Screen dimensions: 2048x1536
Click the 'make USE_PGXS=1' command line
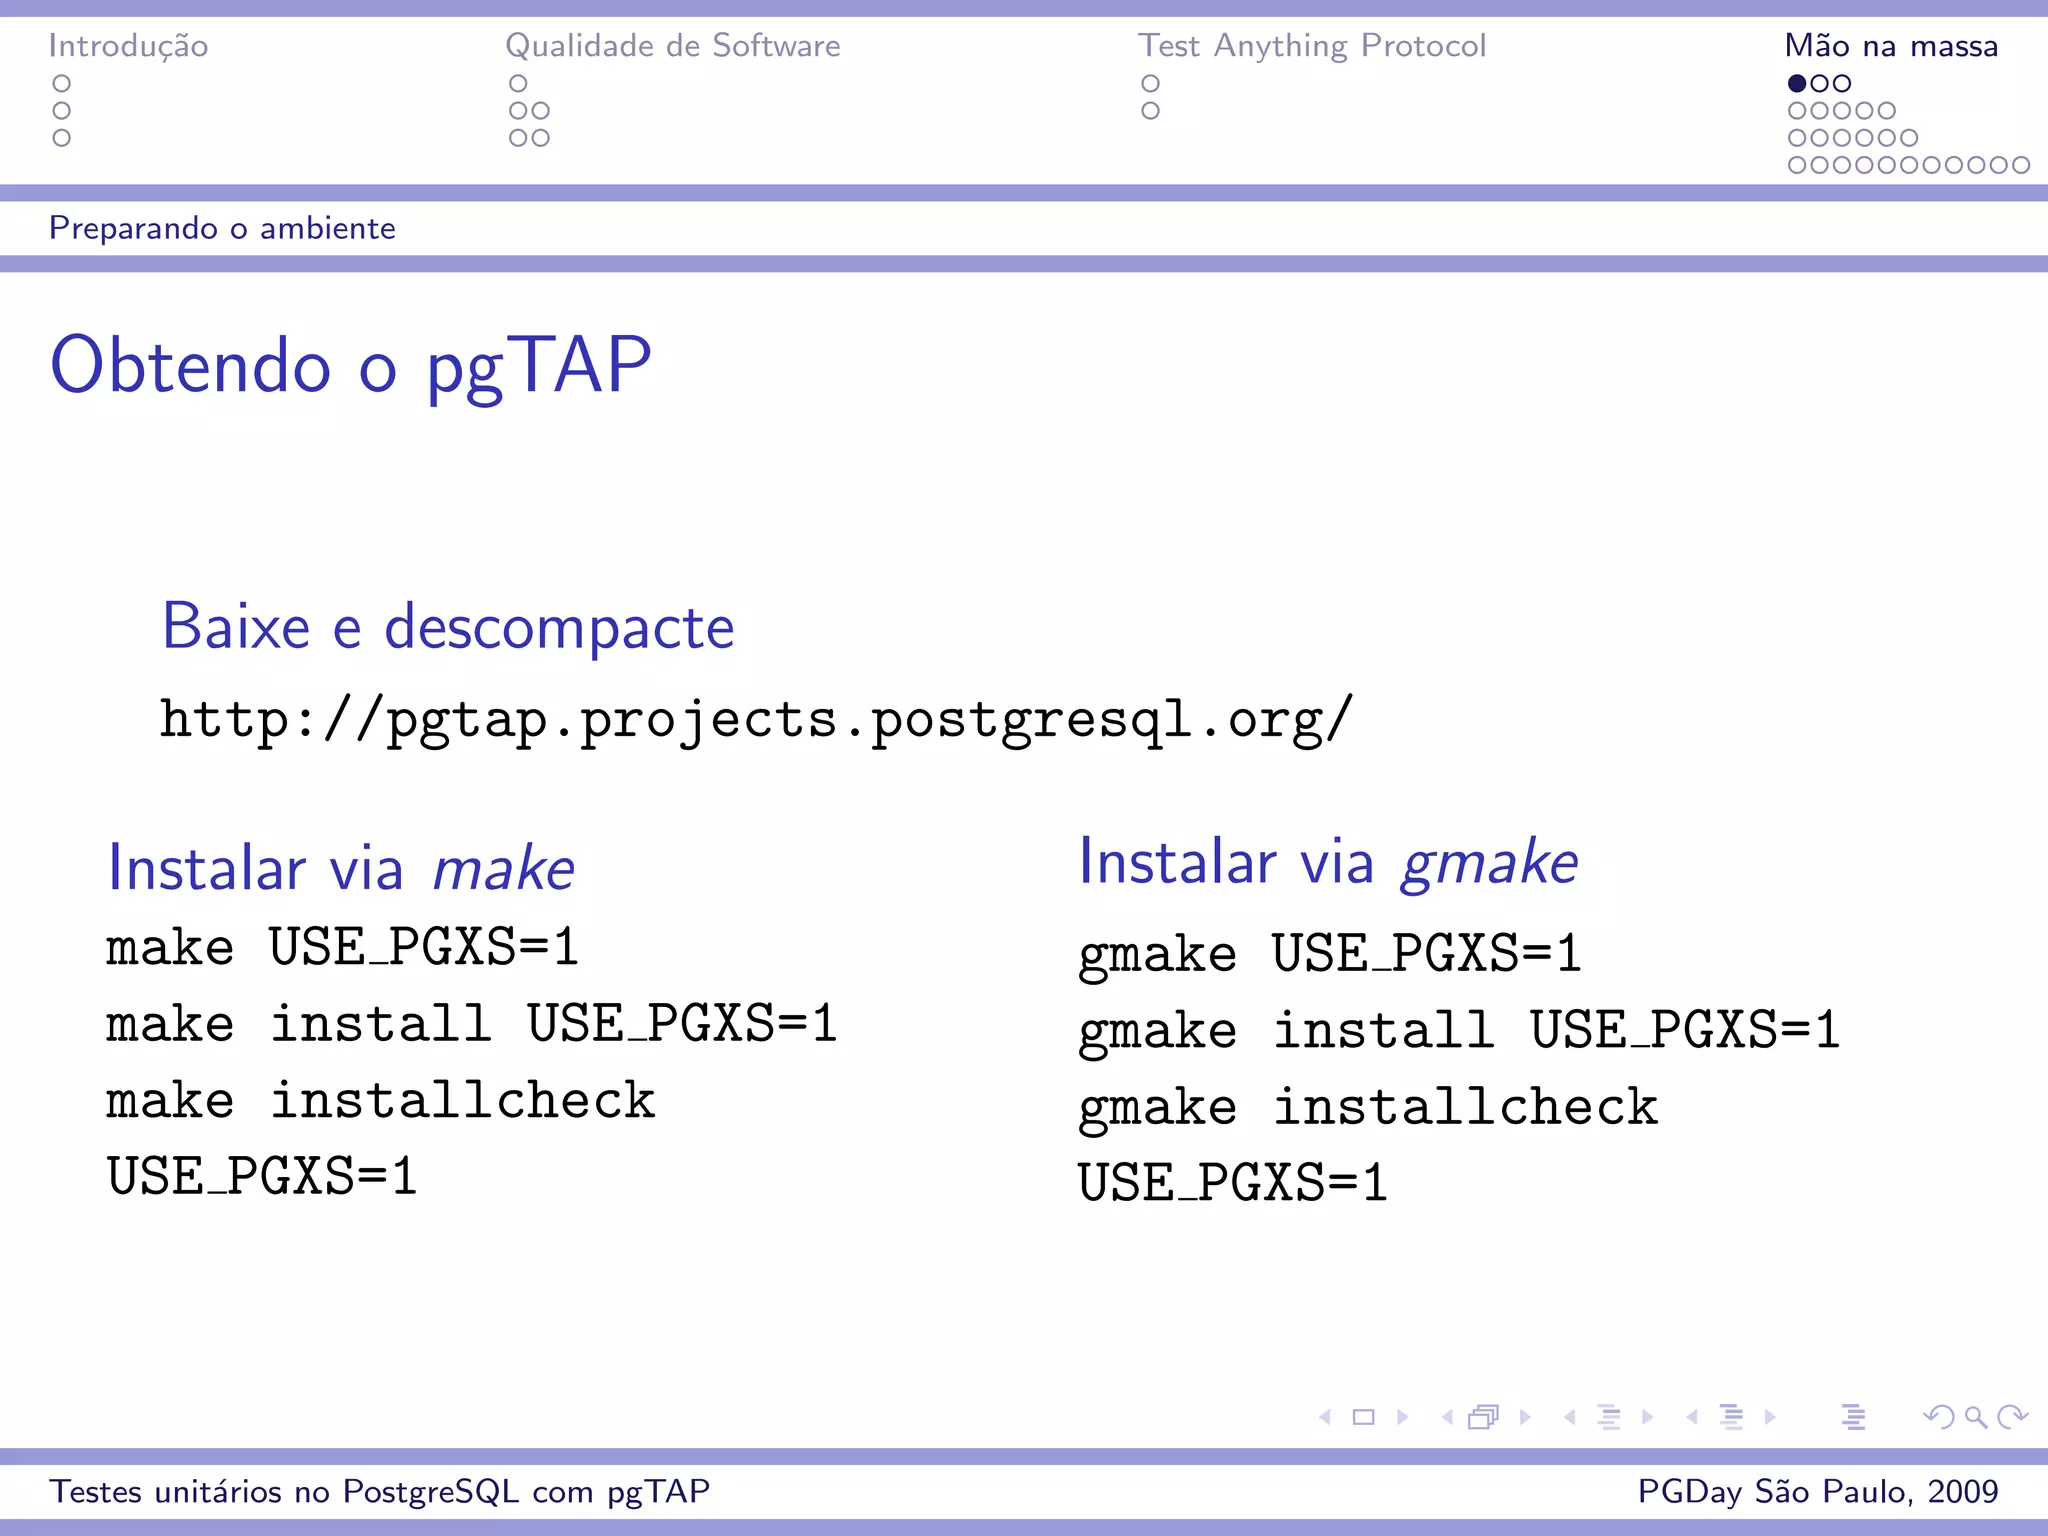coord(343,947)
